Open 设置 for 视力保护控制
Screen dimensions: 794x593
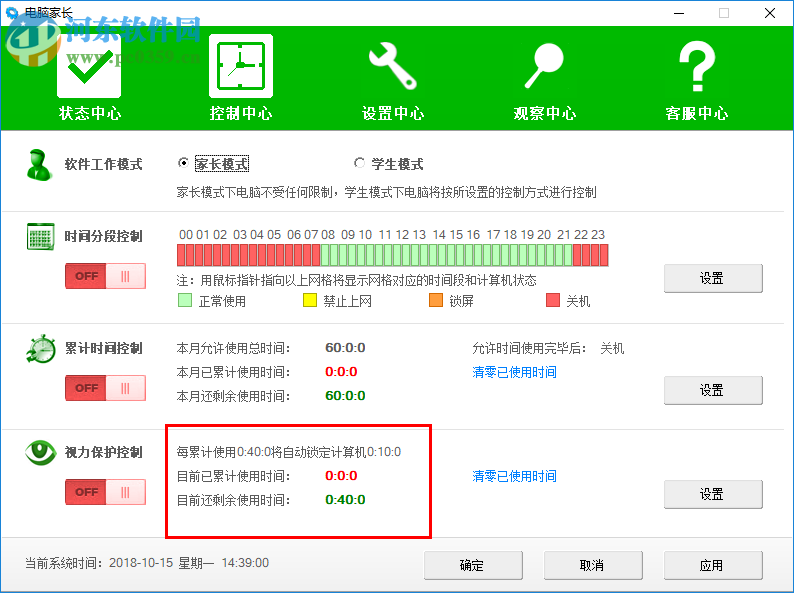click(713, 494)
